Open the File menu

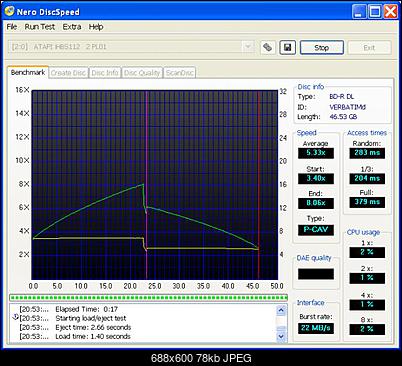(12, 27)
